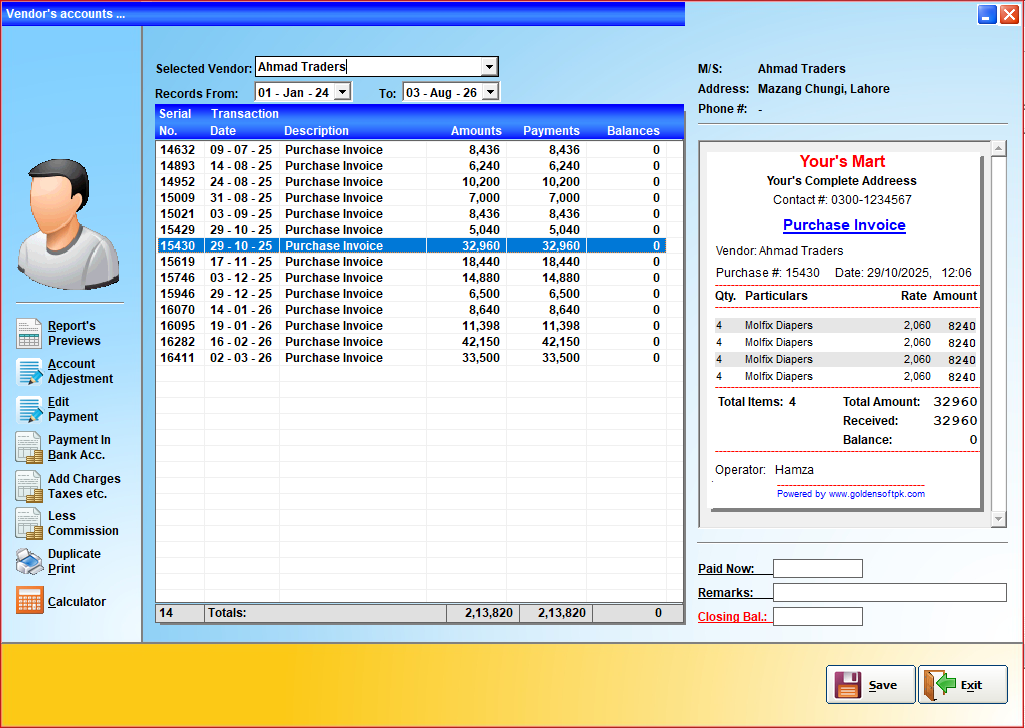Click the Transaction Date column header
1025x728 pixels.
tap(244, 122)
